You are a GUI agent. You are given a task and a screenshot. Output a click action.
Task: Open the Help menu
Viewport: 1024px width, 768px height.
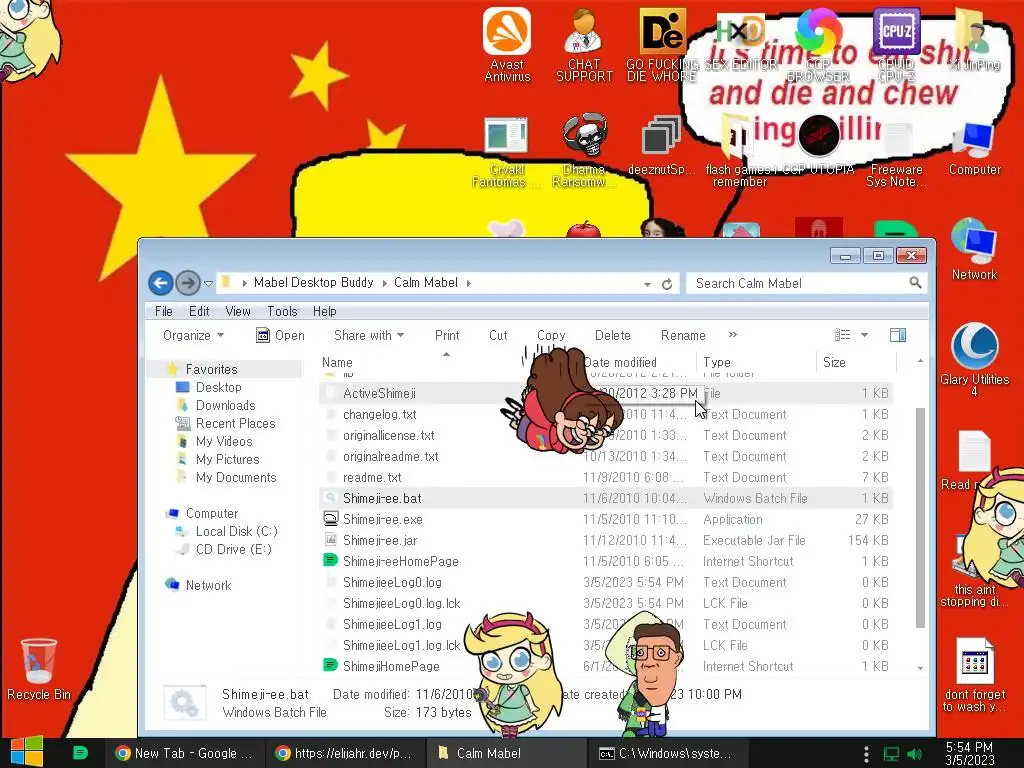(325, 311)
